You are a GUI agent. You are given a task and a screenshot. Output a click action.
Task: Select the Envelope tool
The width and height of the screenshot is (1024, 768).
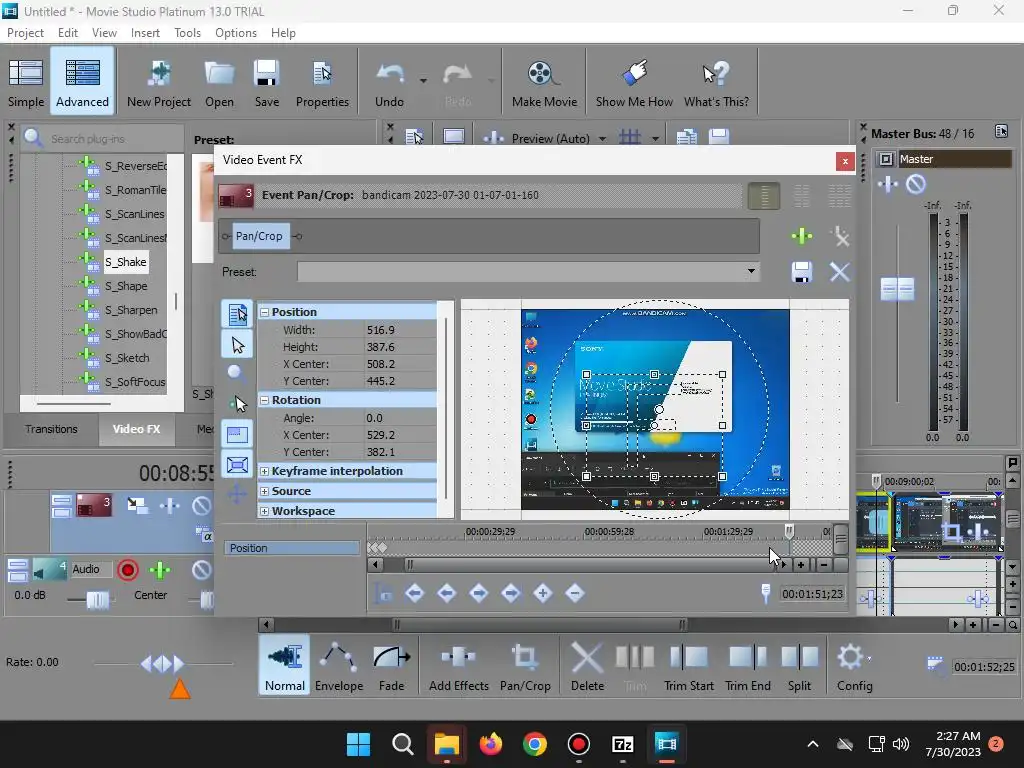pos(339,666)
